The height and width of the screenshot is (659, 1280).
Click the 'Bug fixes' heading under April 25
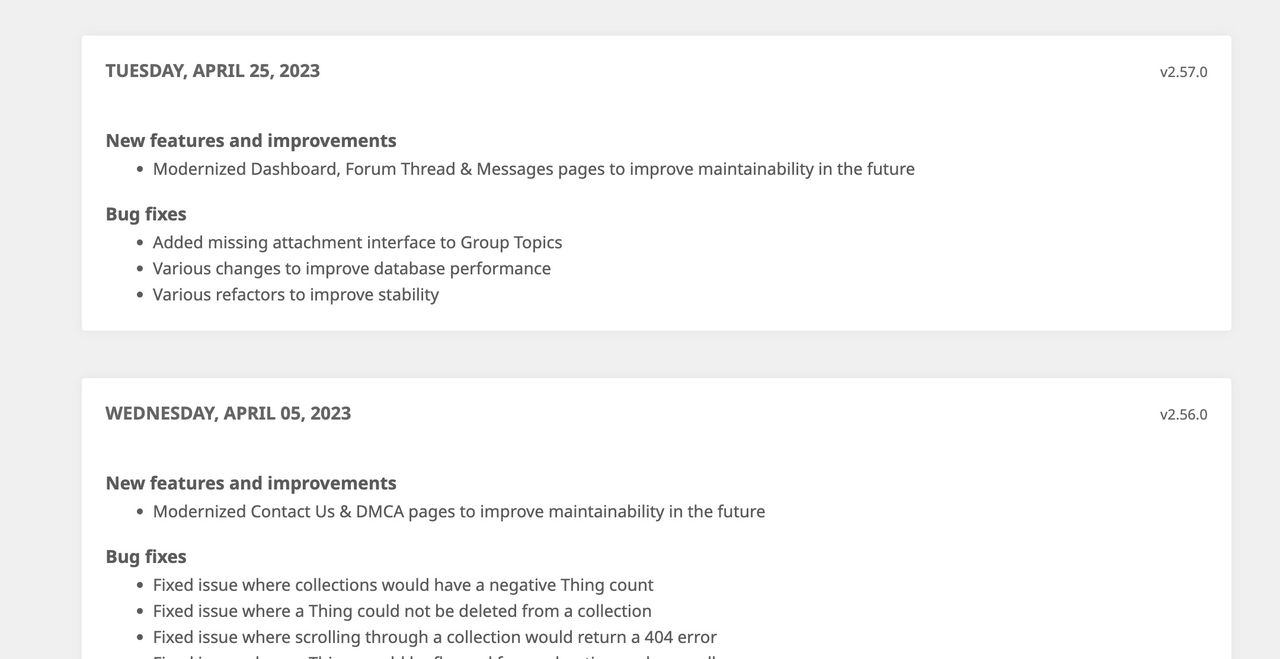click(x=146, y=214)
